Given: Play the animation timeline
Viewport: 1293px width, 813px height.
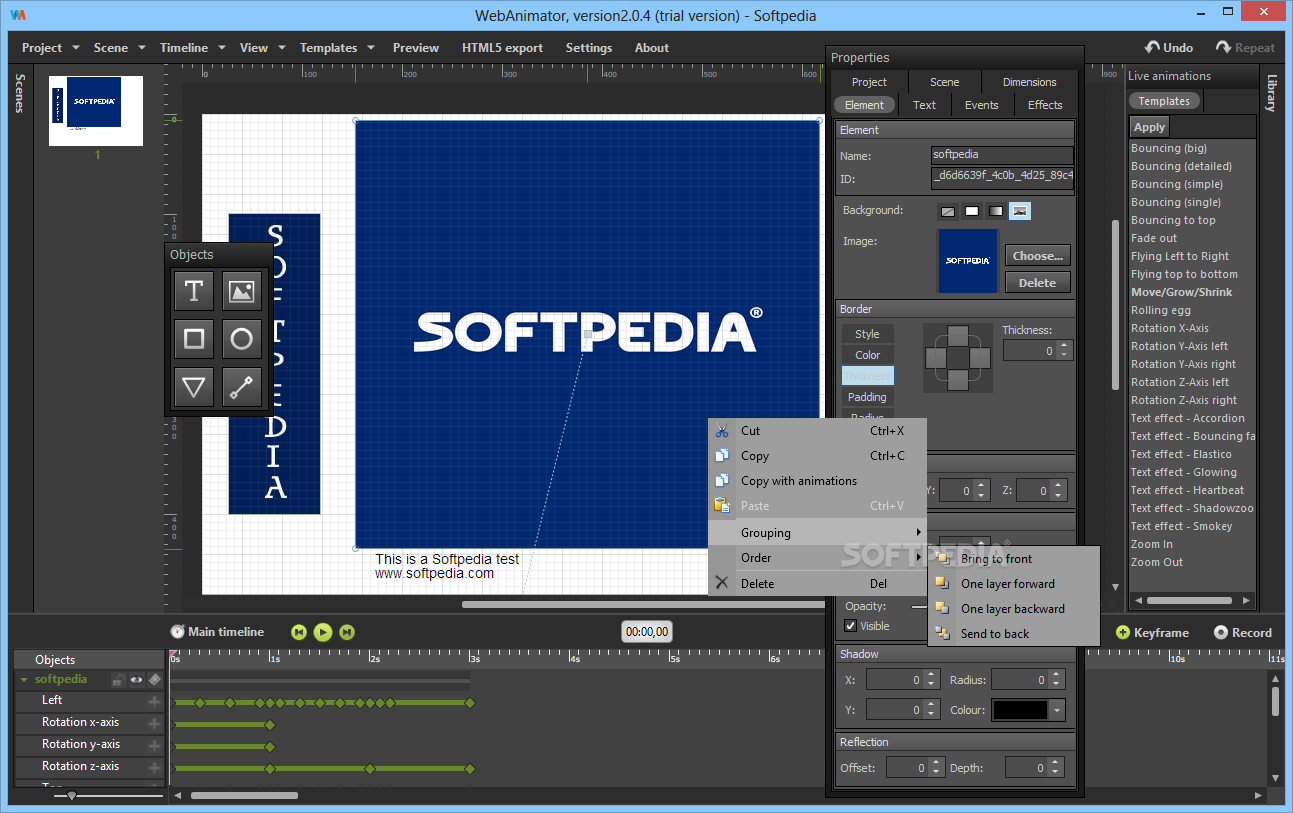Looking at the screenshot, I should [323, 632].
